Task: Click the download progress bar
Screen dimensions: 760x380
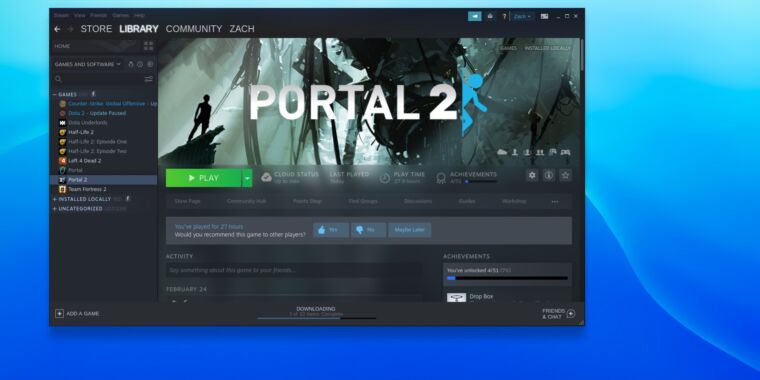Action: 317,318
